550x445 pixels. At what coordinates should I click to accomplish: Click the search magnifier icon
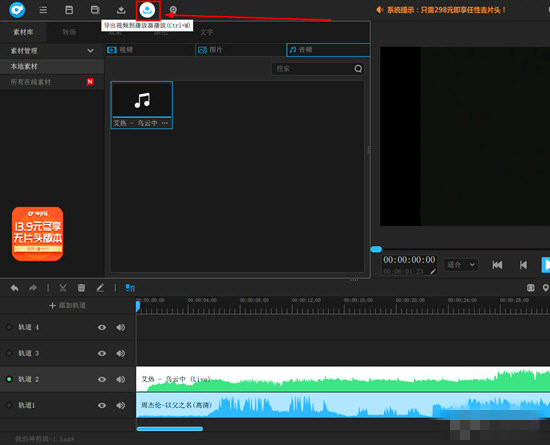[x=358, y=69]
